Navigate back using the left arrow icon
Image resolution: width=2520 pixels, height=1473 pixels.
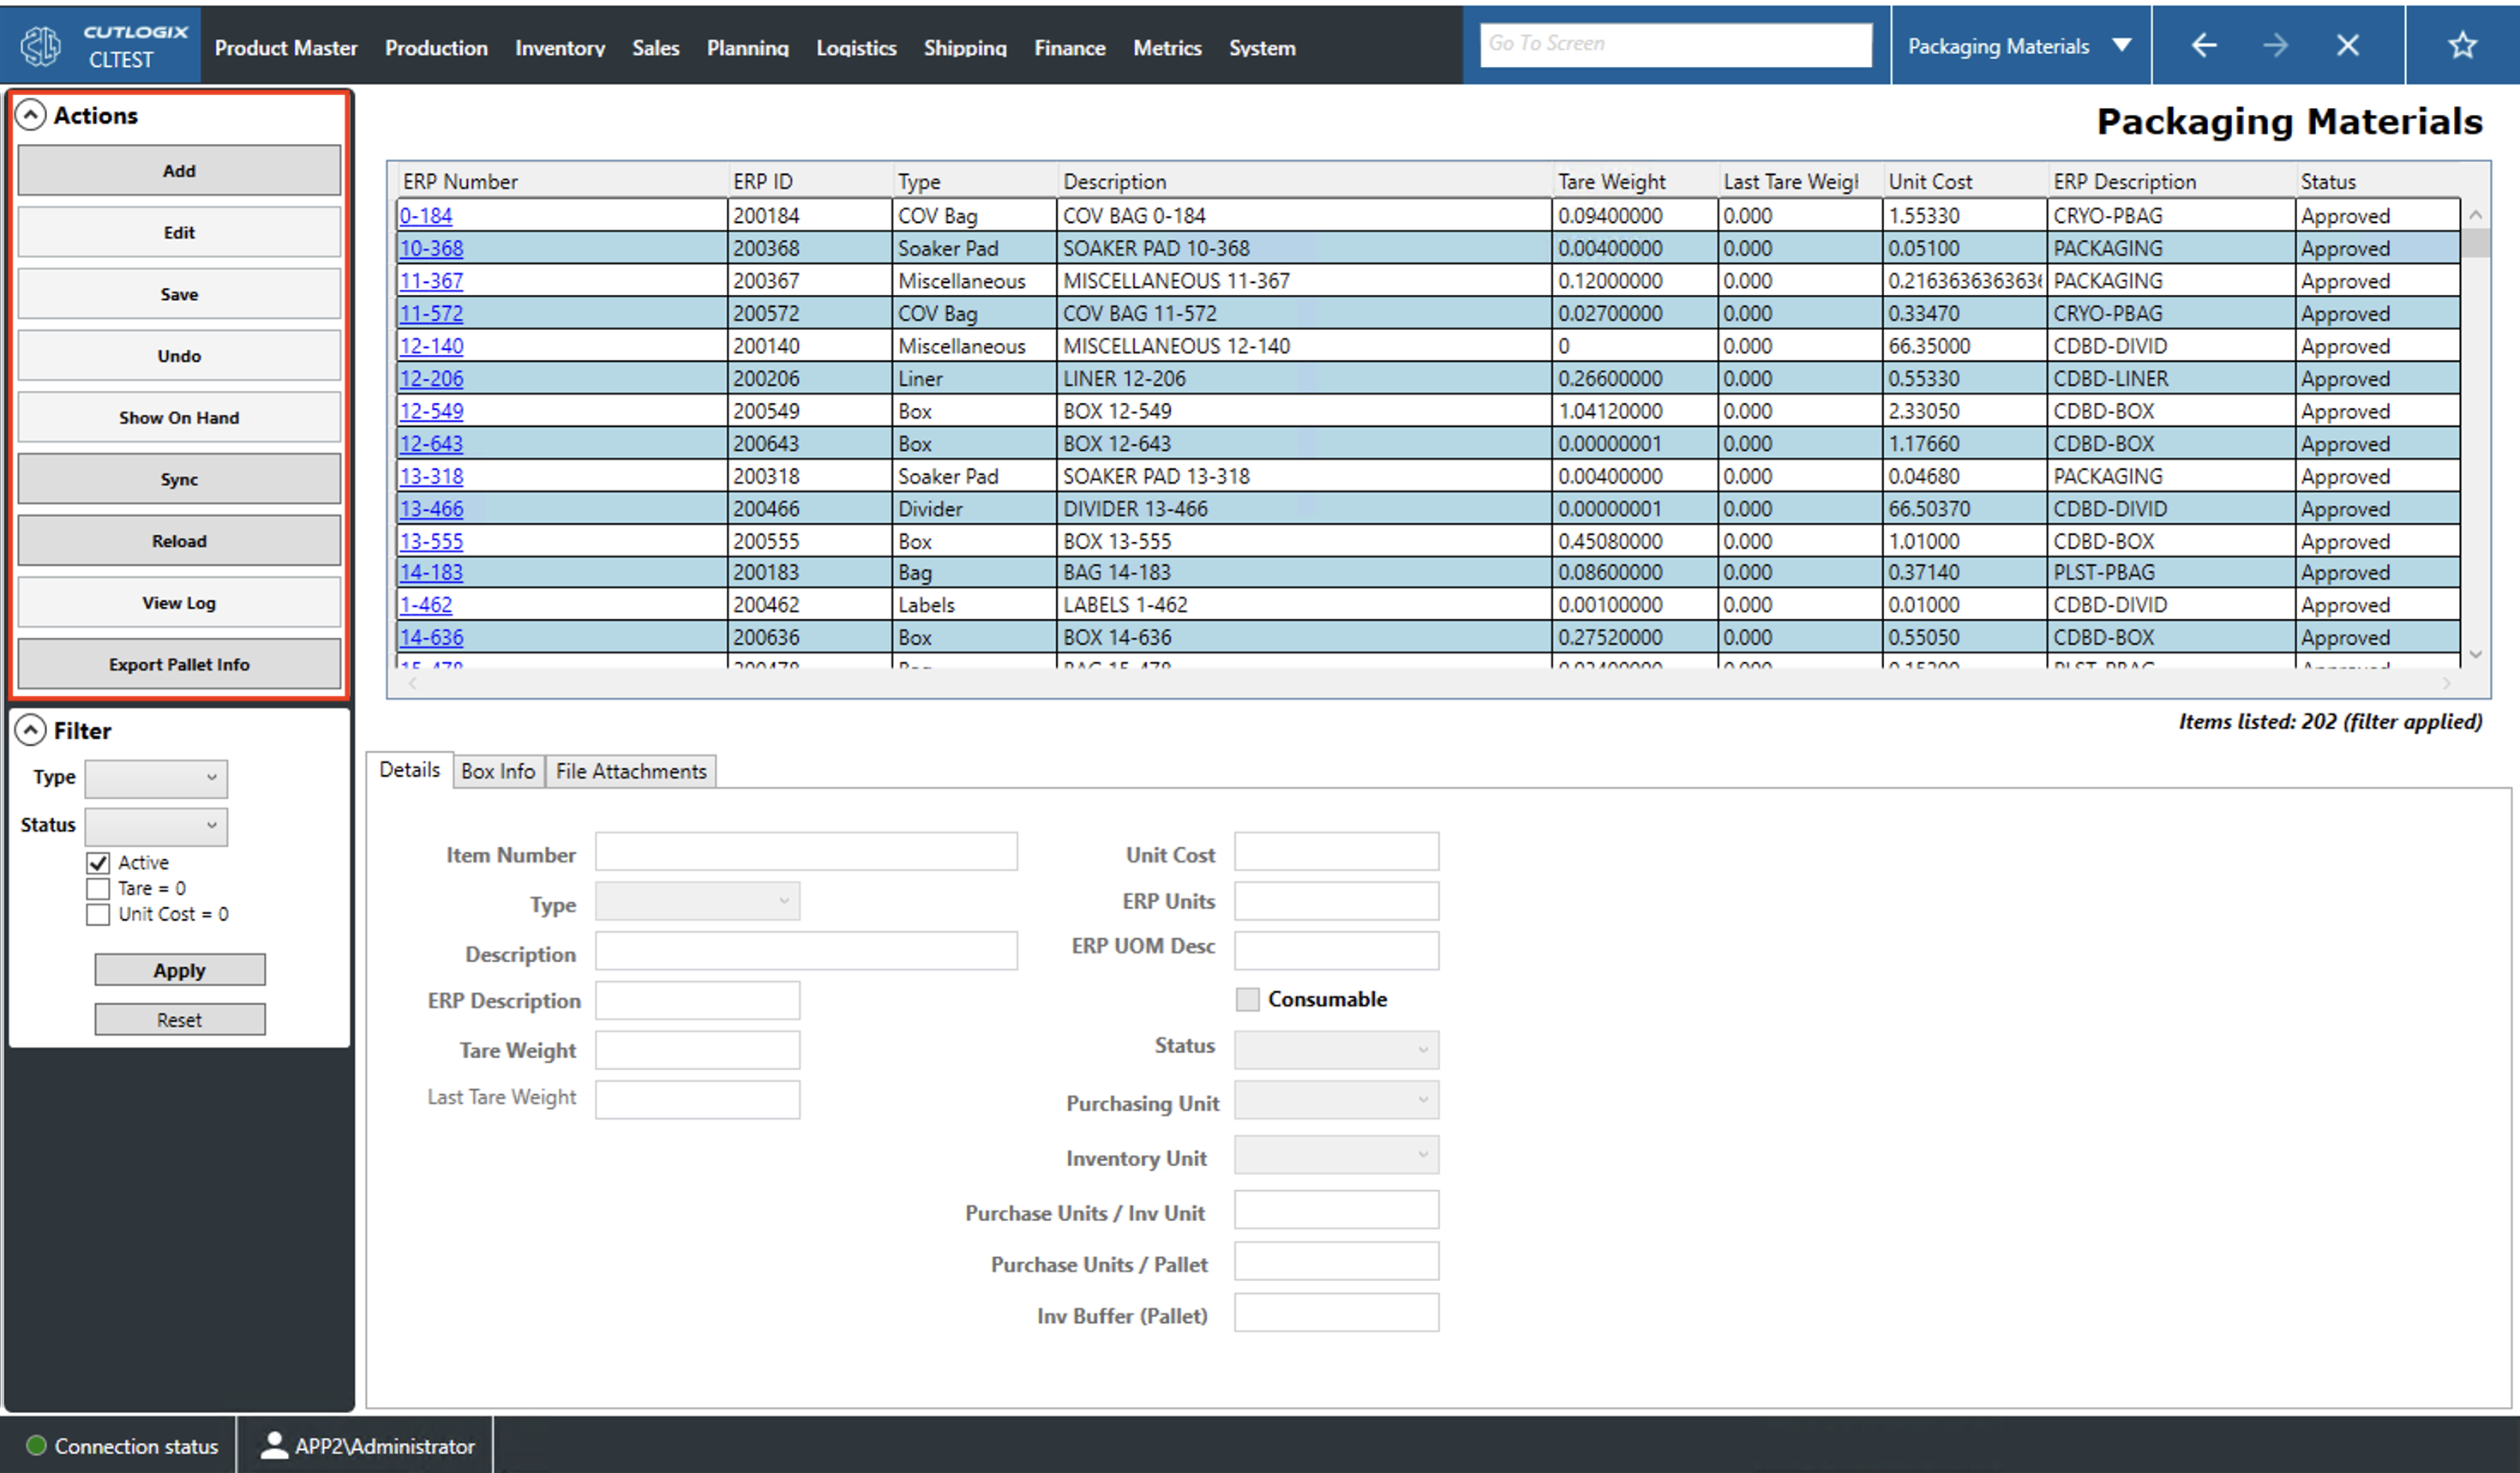coord(2204,45)
